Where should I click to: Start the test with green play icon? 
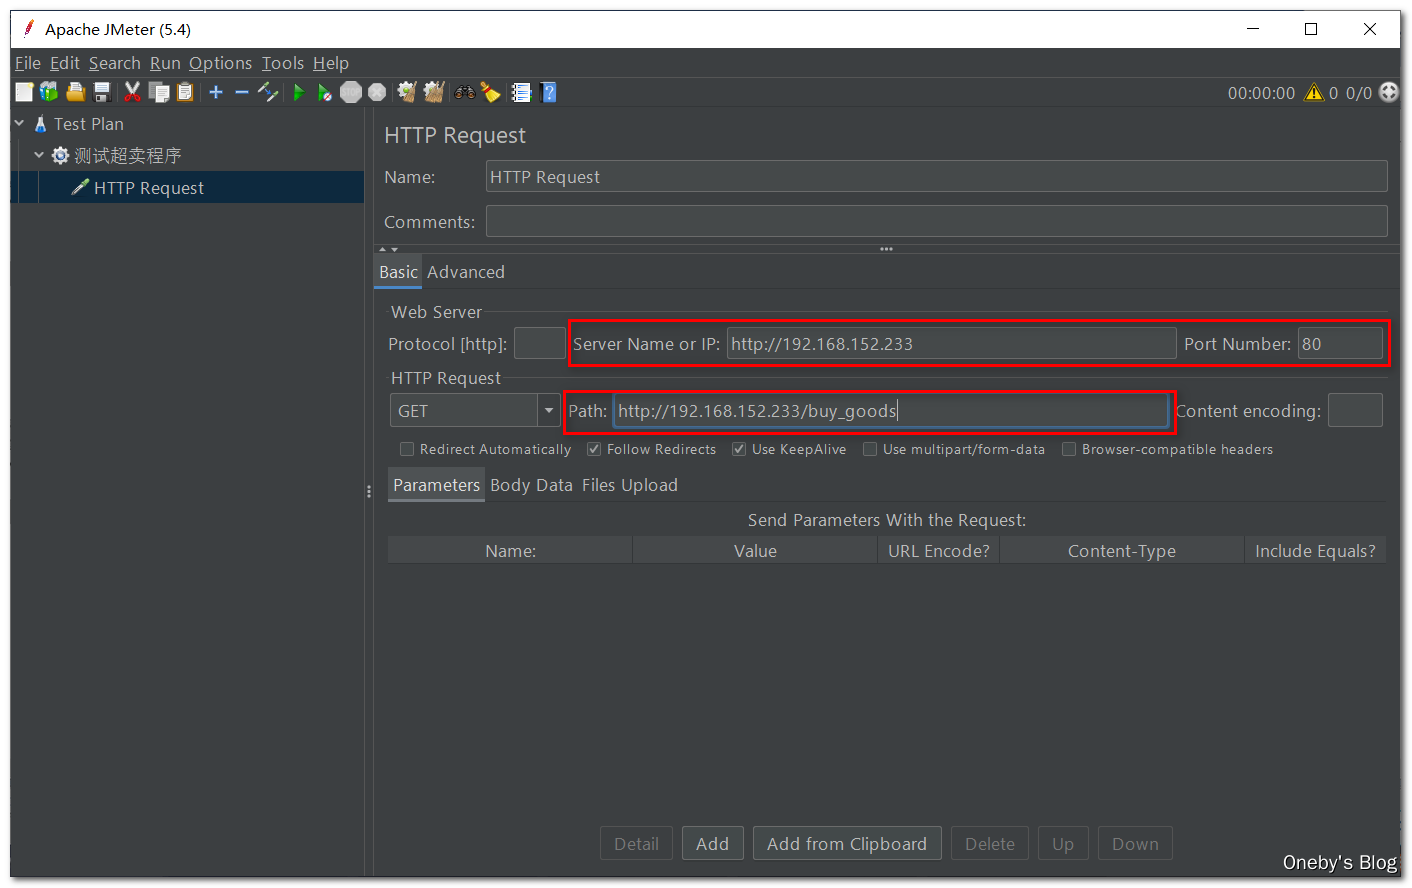tap(298, 92)
